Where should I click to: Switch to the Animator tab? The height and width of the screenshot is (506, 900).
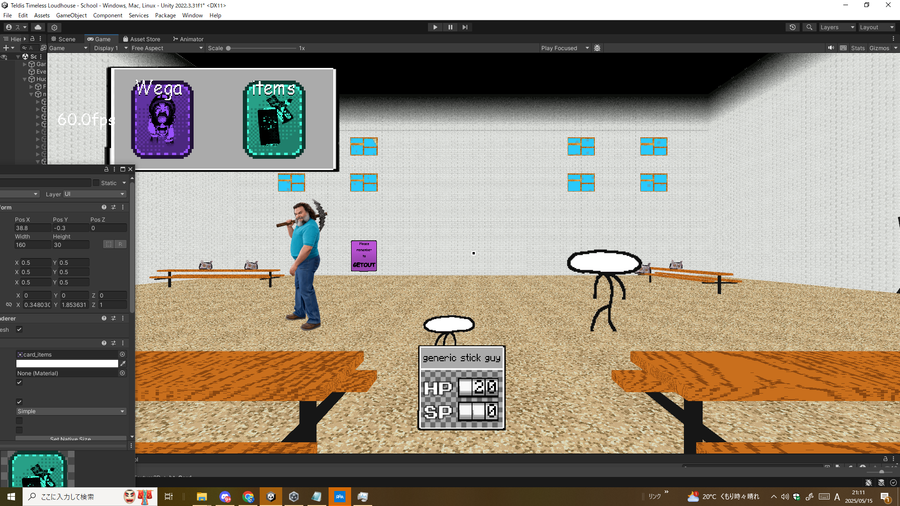point(188,39)
